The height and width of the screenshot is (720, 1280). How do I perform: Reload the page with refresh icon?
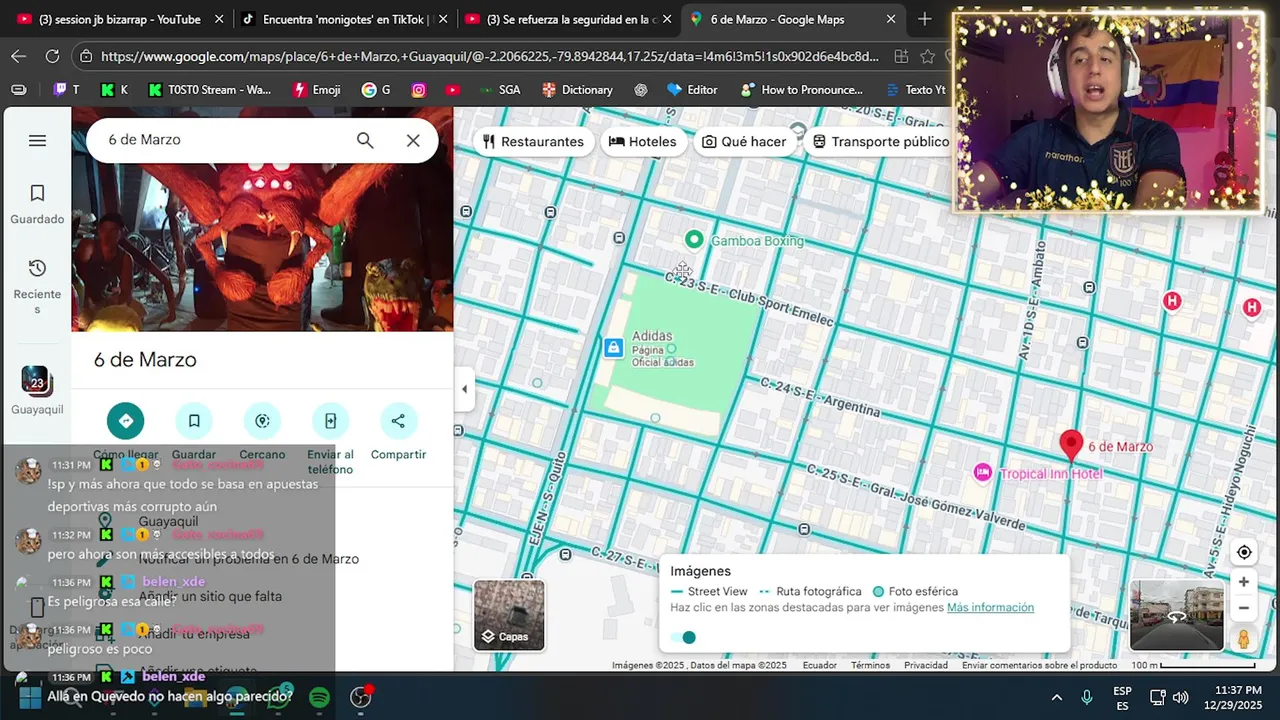click(x=52, y=57)
